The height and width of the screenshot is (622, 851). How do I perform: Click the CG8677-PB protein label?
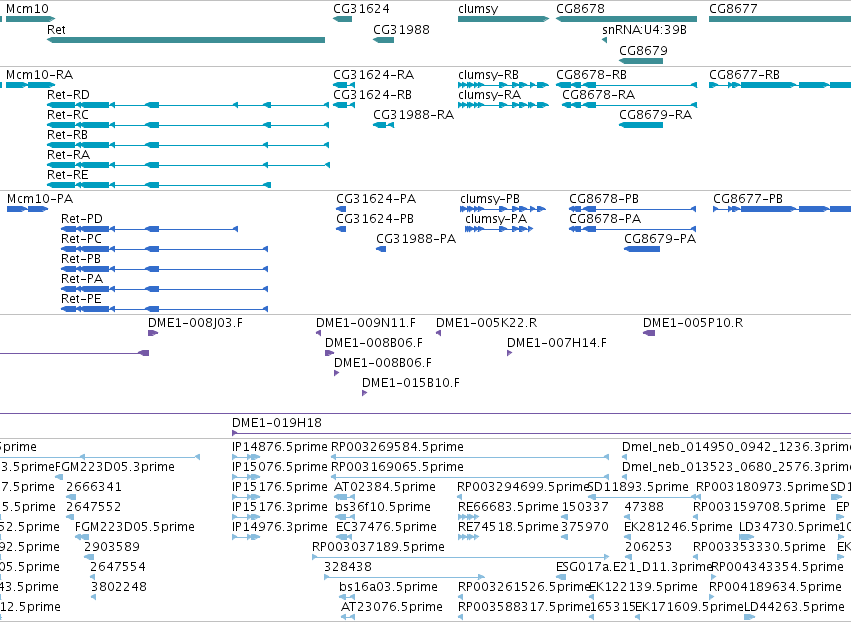(748, 199)
